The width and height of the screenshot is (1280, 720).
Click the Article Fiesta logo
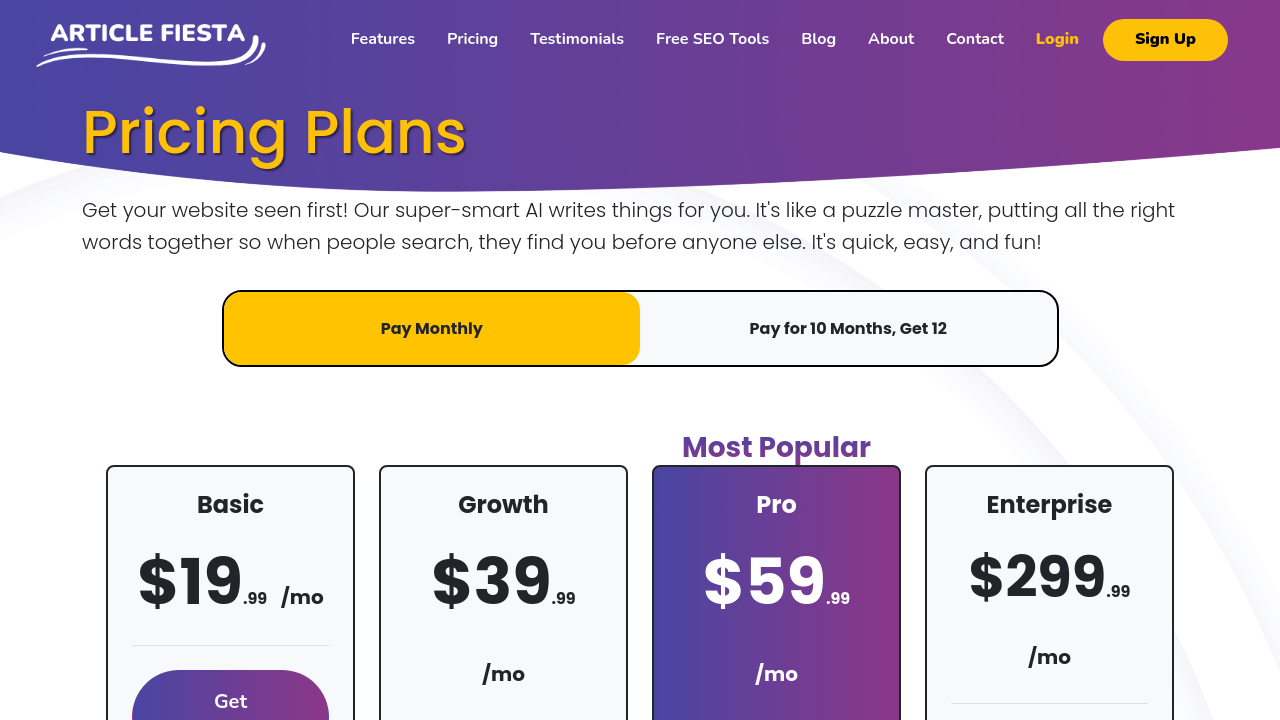[151, 42]
